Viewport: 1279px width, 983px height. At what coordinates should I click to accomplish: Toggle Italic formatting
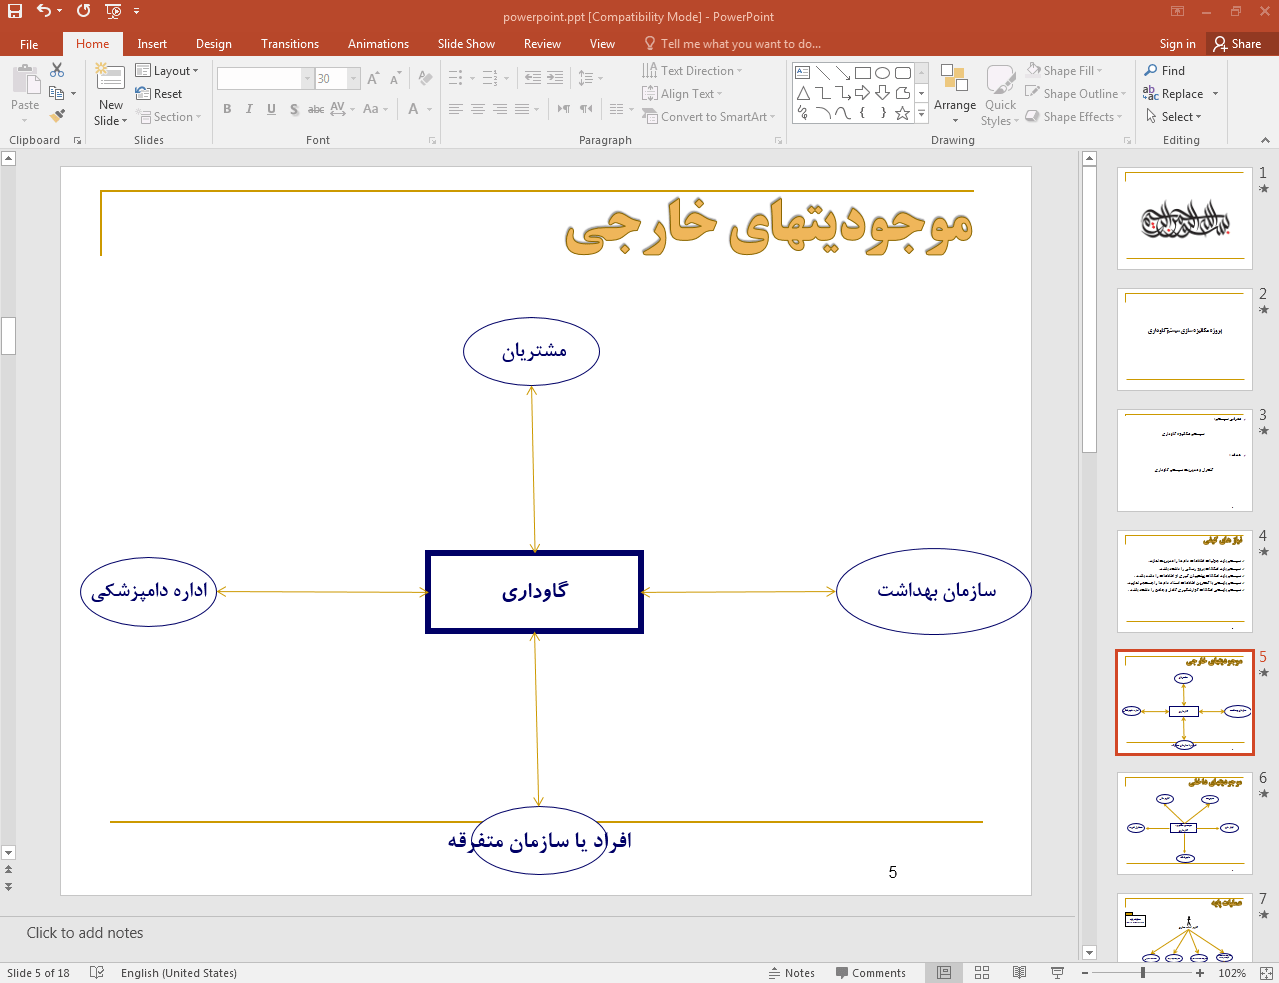tap(249, 109)
